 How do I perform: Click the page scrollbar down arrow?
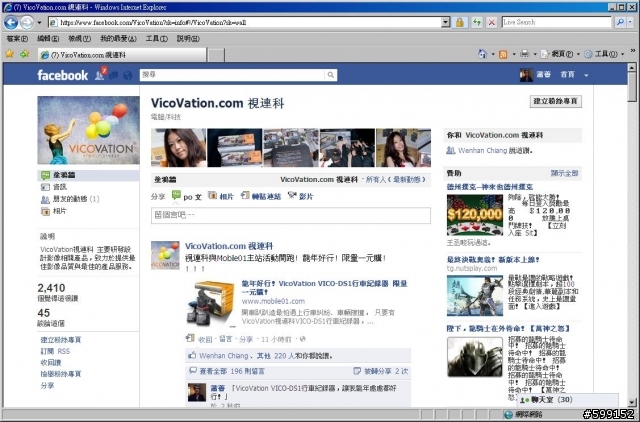click(632, 402)
